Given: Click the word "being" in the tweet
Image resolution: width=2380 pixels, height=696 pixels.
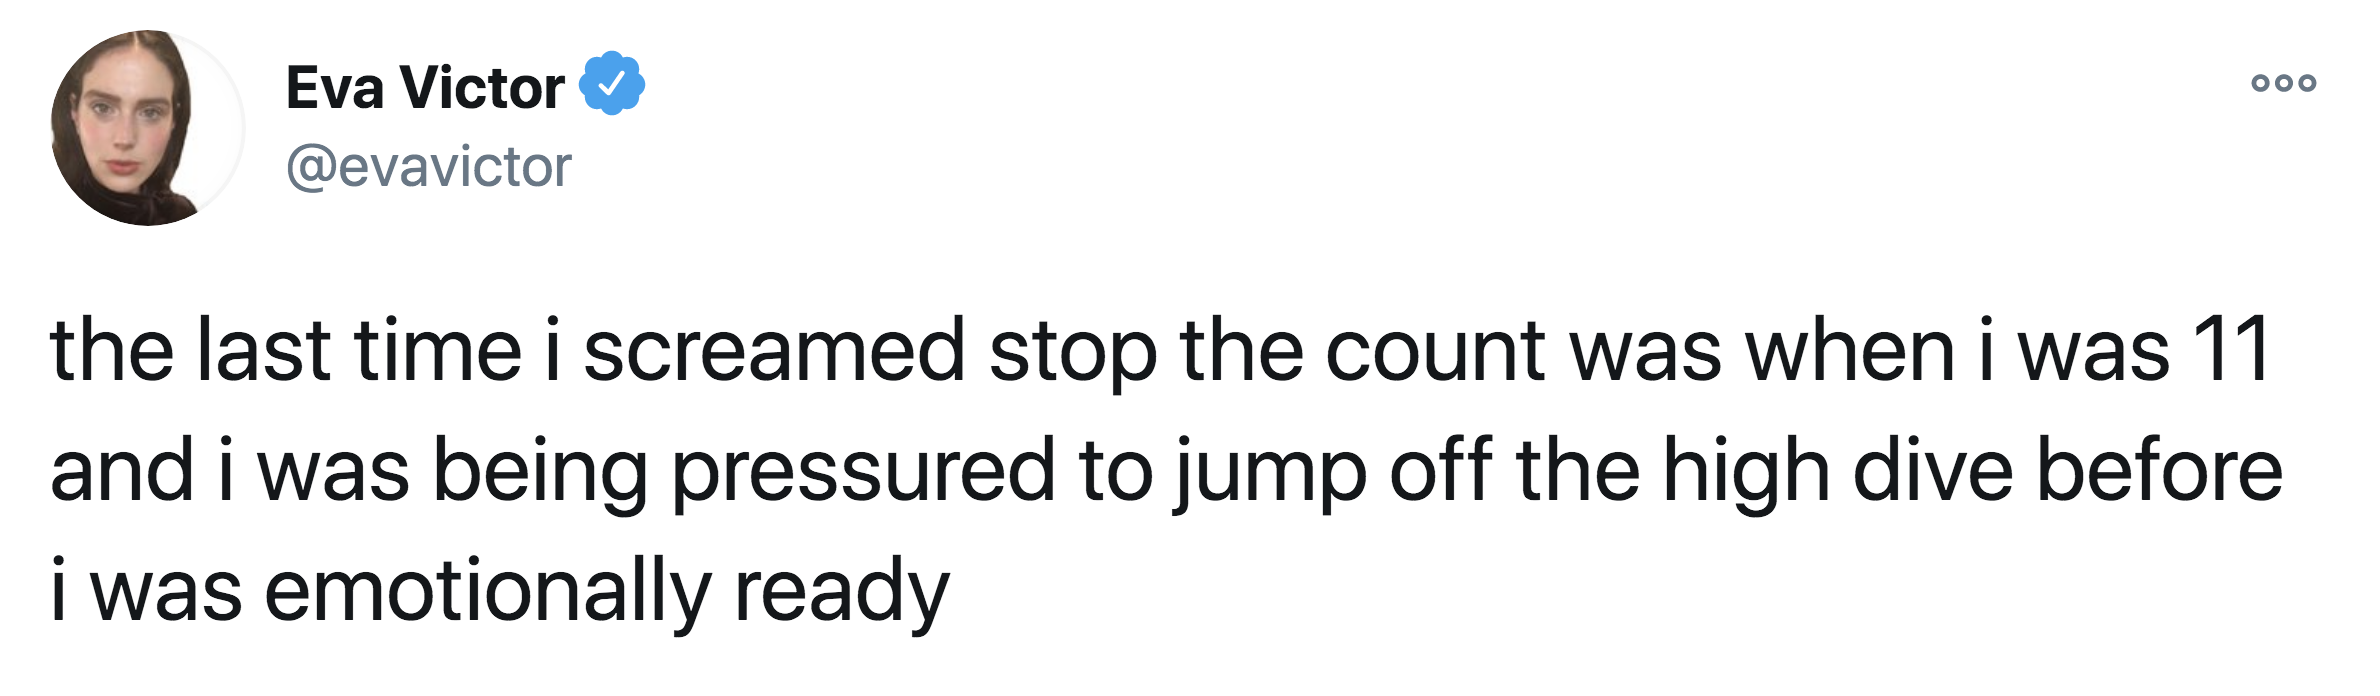Looking at the screenshot, I should [x=540, y=472].
